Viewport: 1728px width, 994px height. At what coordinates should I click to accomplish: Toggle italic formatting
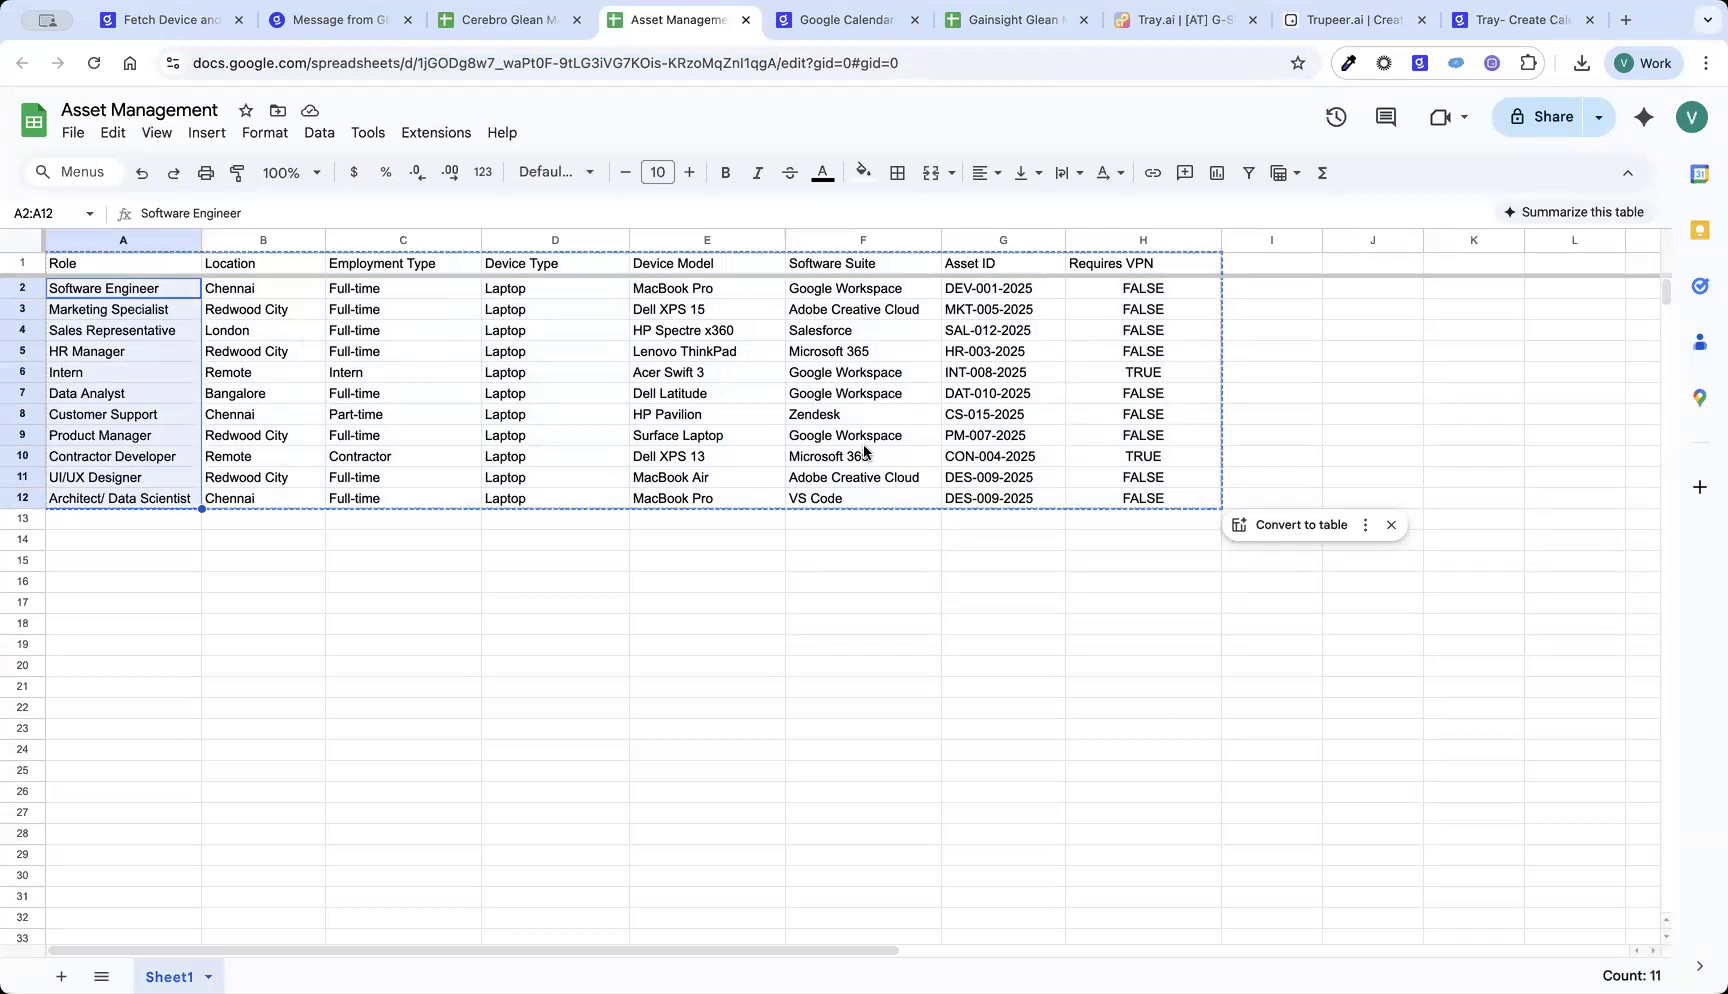tap(757, 172)
